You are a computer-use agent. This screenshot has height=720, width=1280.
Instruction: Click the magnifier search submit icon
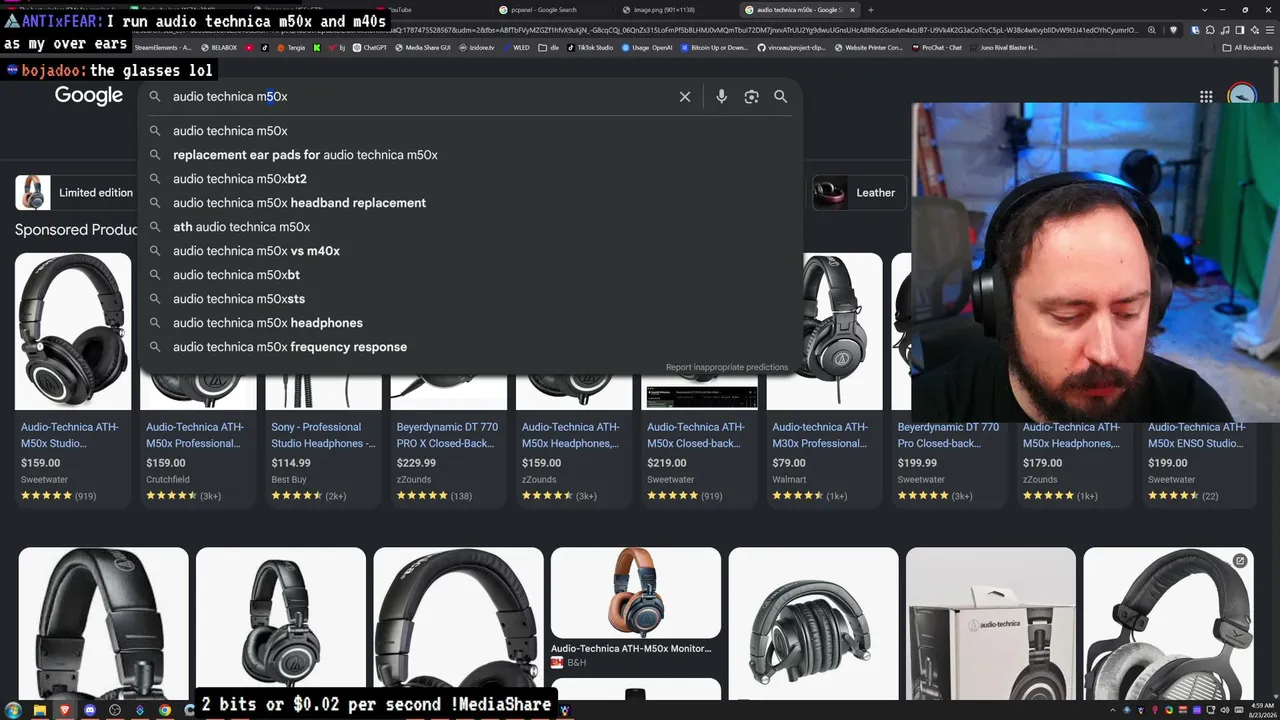point(780,97)
